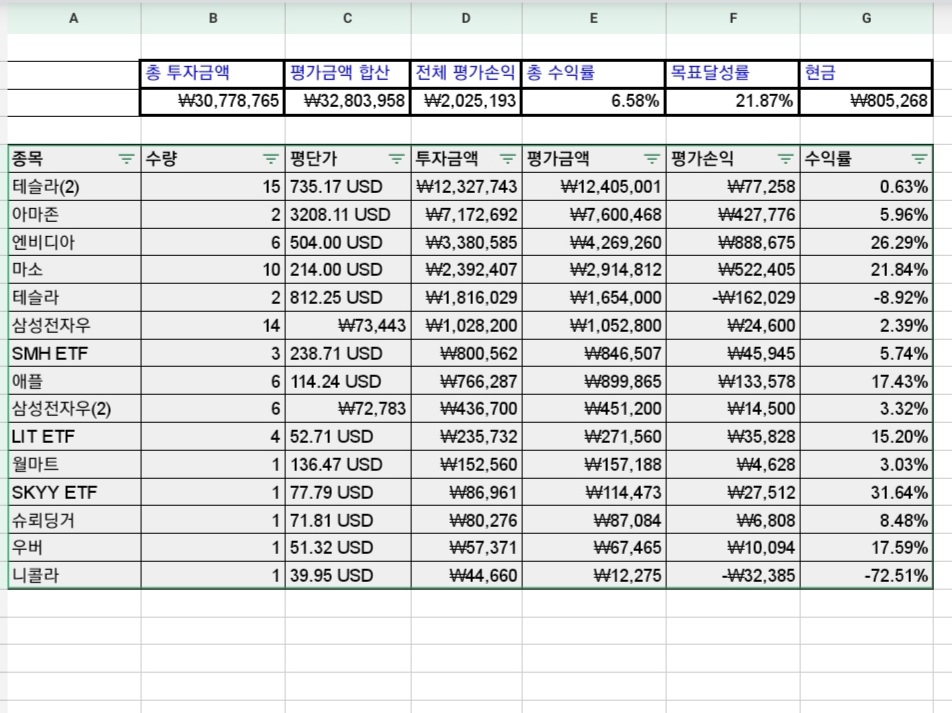Click the SMH ETF name cell
This screenshot has width=952, height=713.
click(x=75, y=353)
